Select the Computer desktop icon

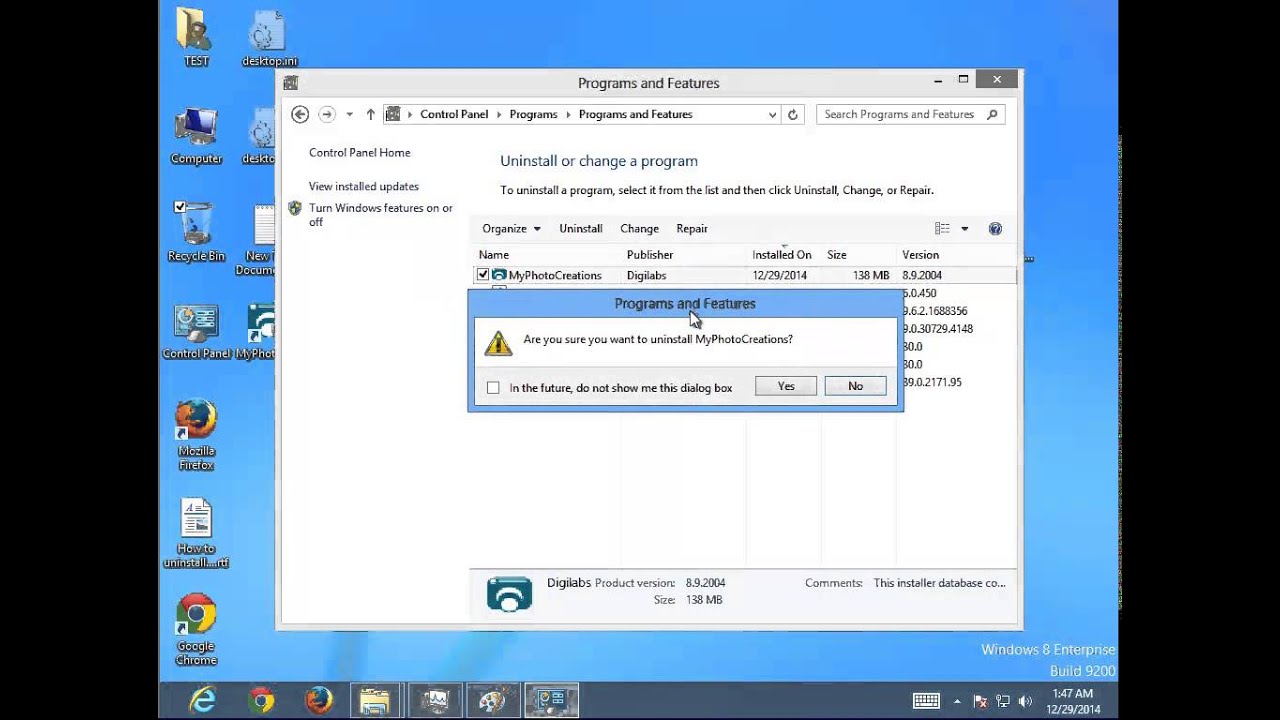coord(196,135)
